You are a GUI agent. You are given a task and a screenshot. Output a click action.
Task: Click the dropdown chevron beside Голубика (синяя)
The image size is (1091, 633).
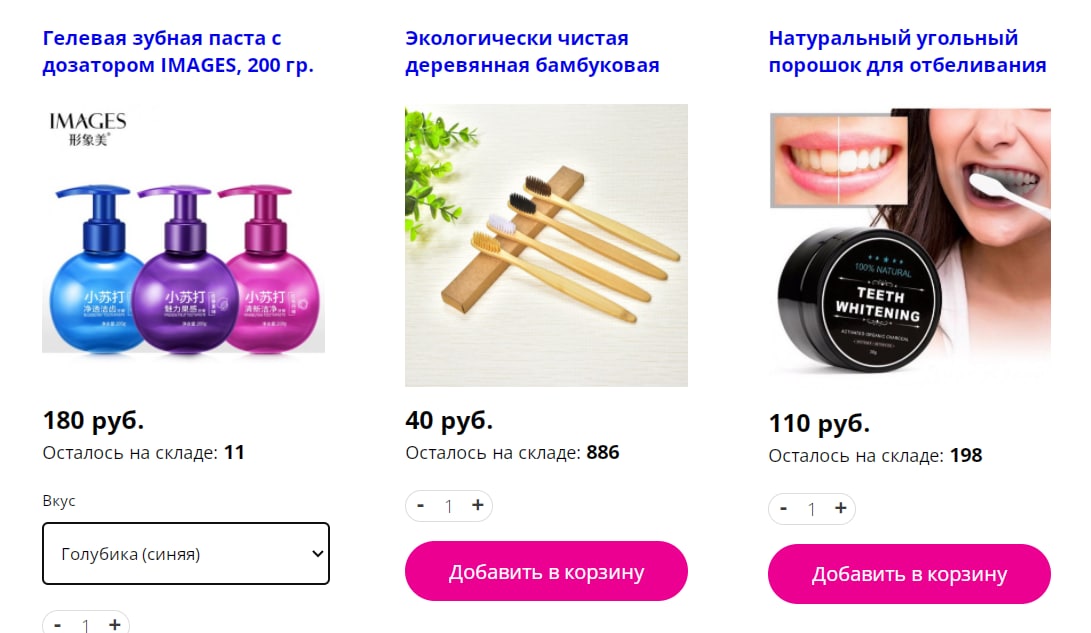tap(317, 554)
